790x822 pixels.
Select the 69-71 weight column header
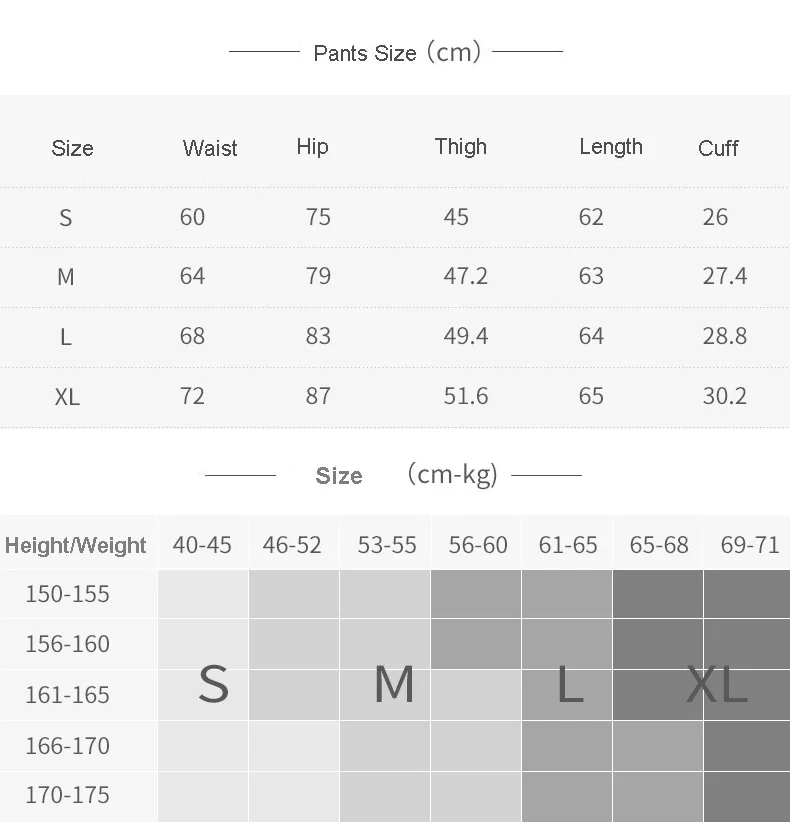pyautogui.click(x=750, y=545)
